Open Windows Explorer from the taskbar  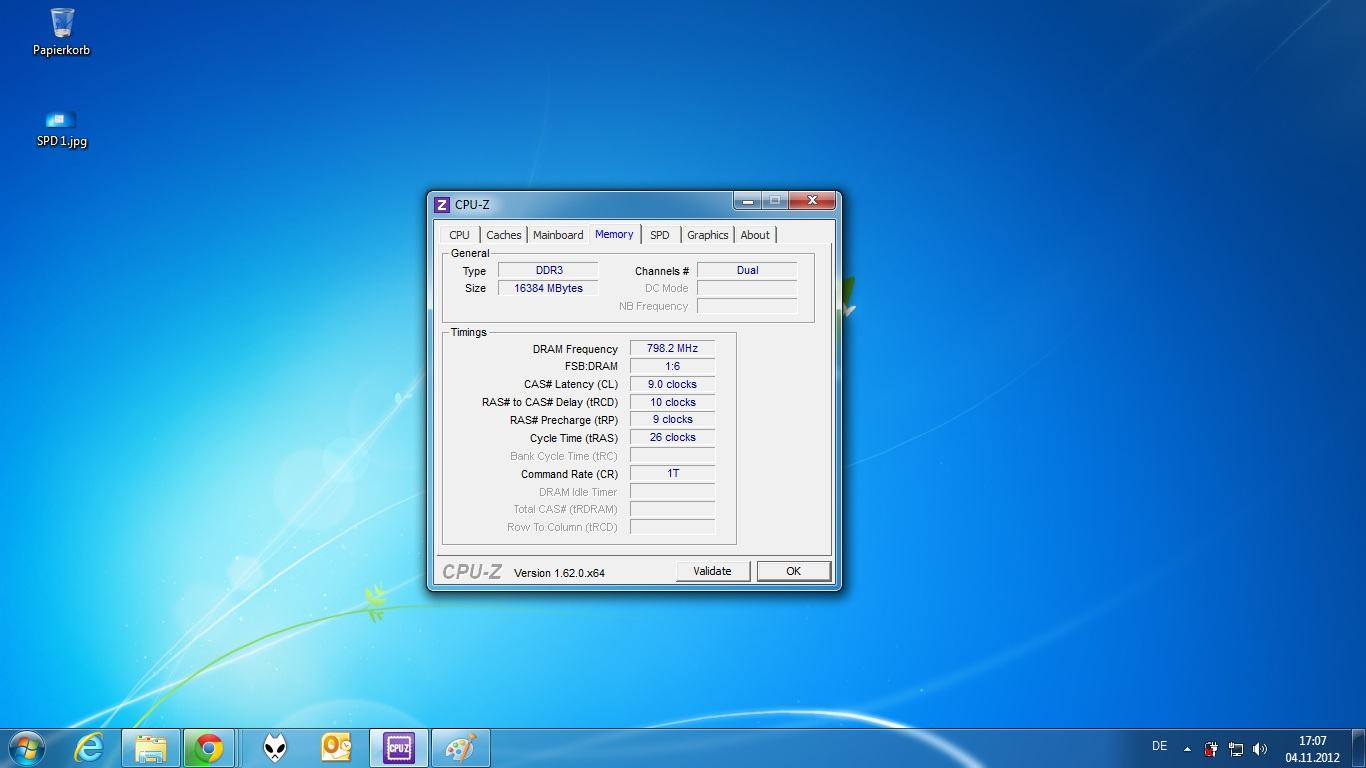point(151,748)
